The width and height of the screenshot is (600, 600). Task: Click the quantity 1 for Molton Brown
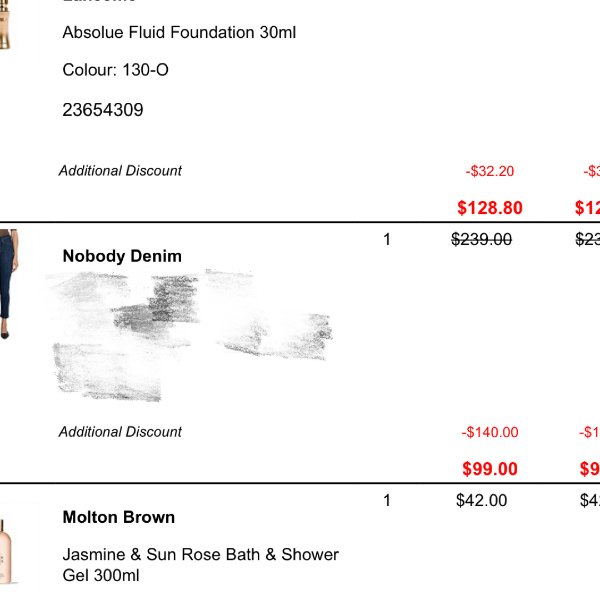point(387,501)
